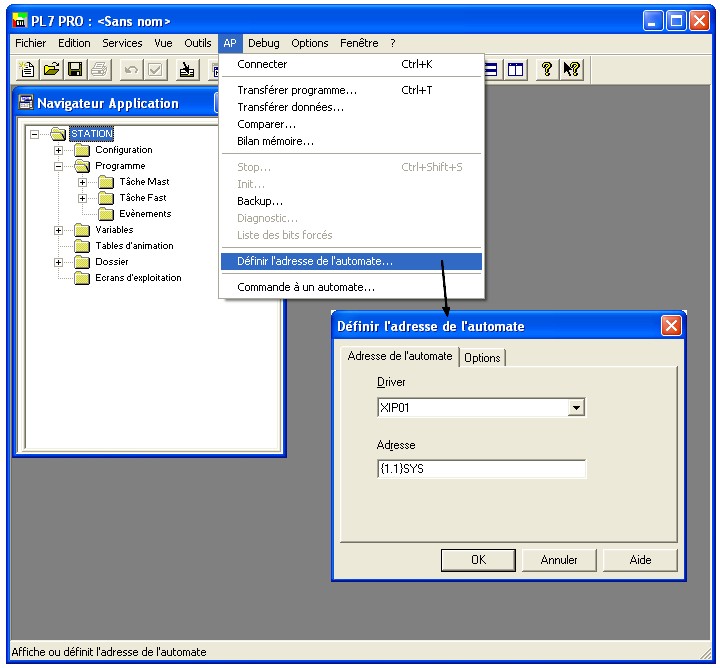Click the Undo arrow toolbar icon

pos(131,70)
